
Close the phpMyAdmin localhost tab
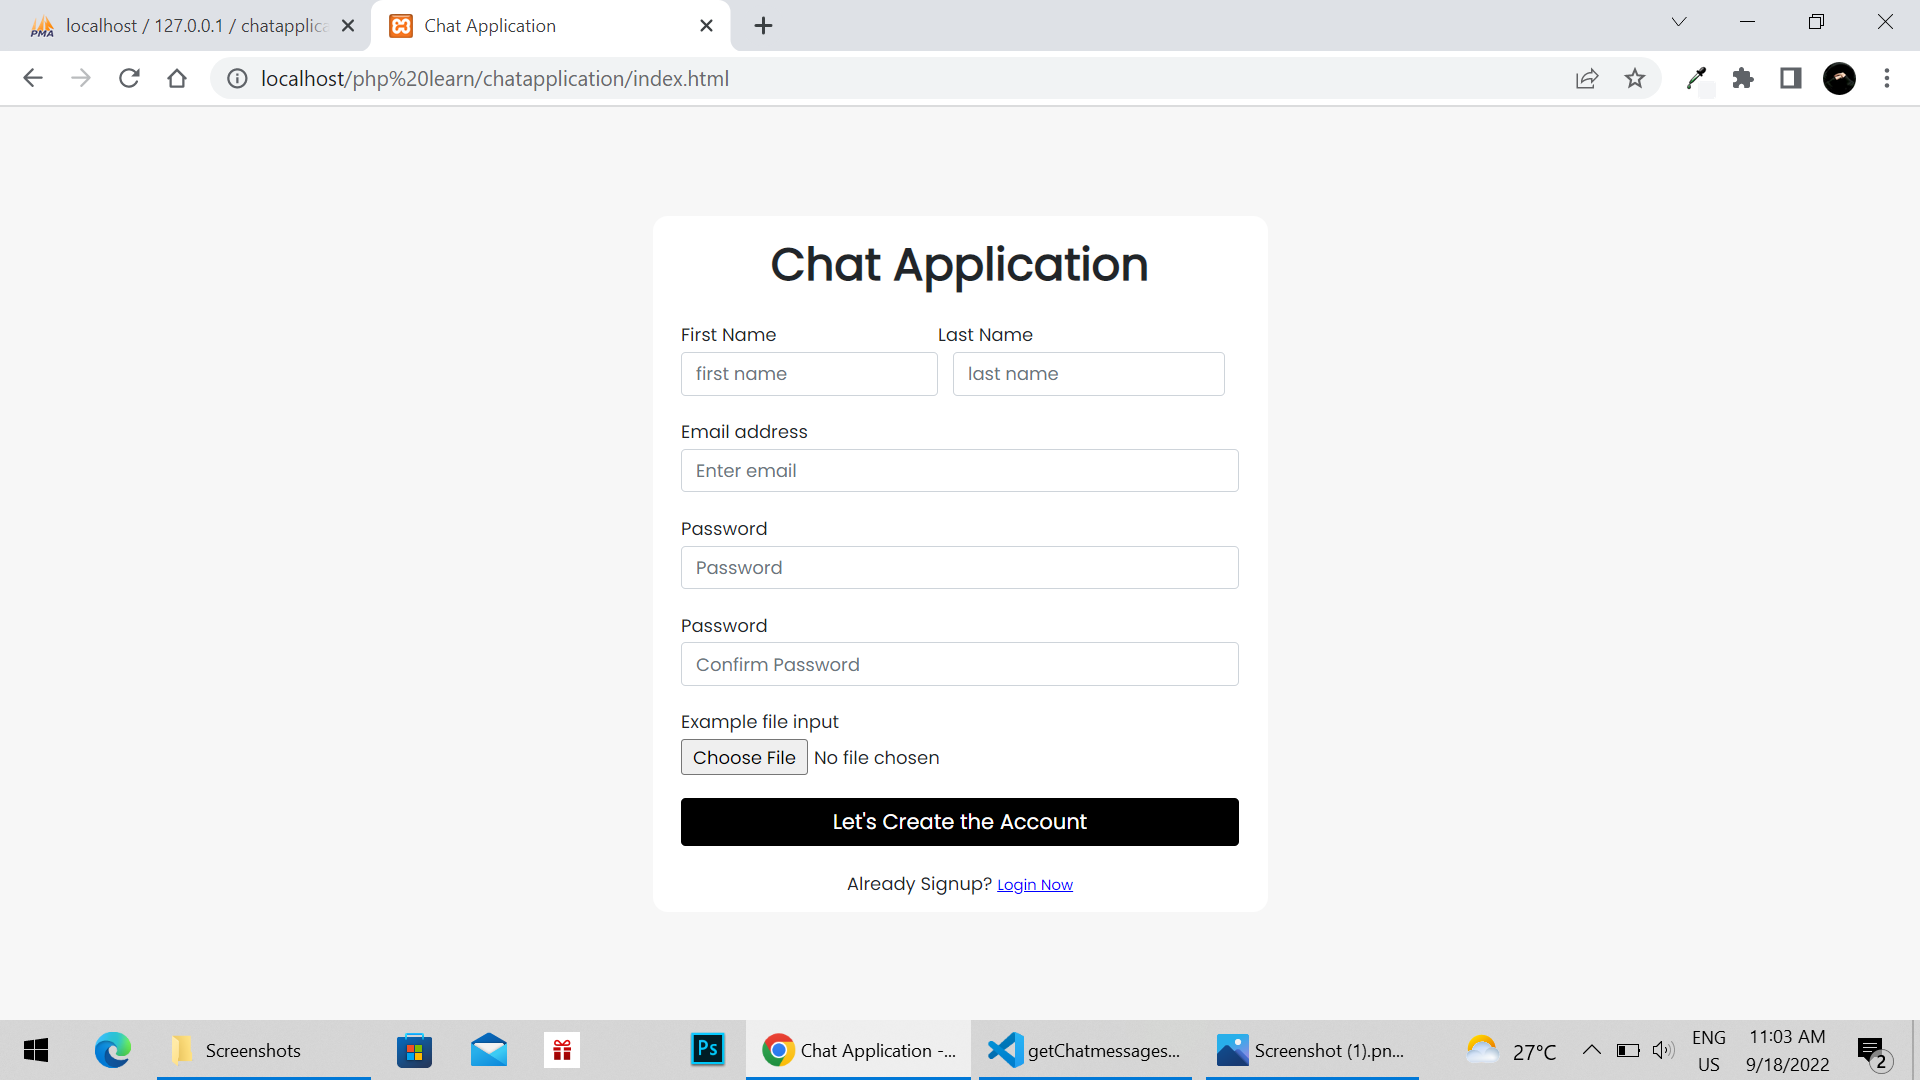(x=348, y=26)
